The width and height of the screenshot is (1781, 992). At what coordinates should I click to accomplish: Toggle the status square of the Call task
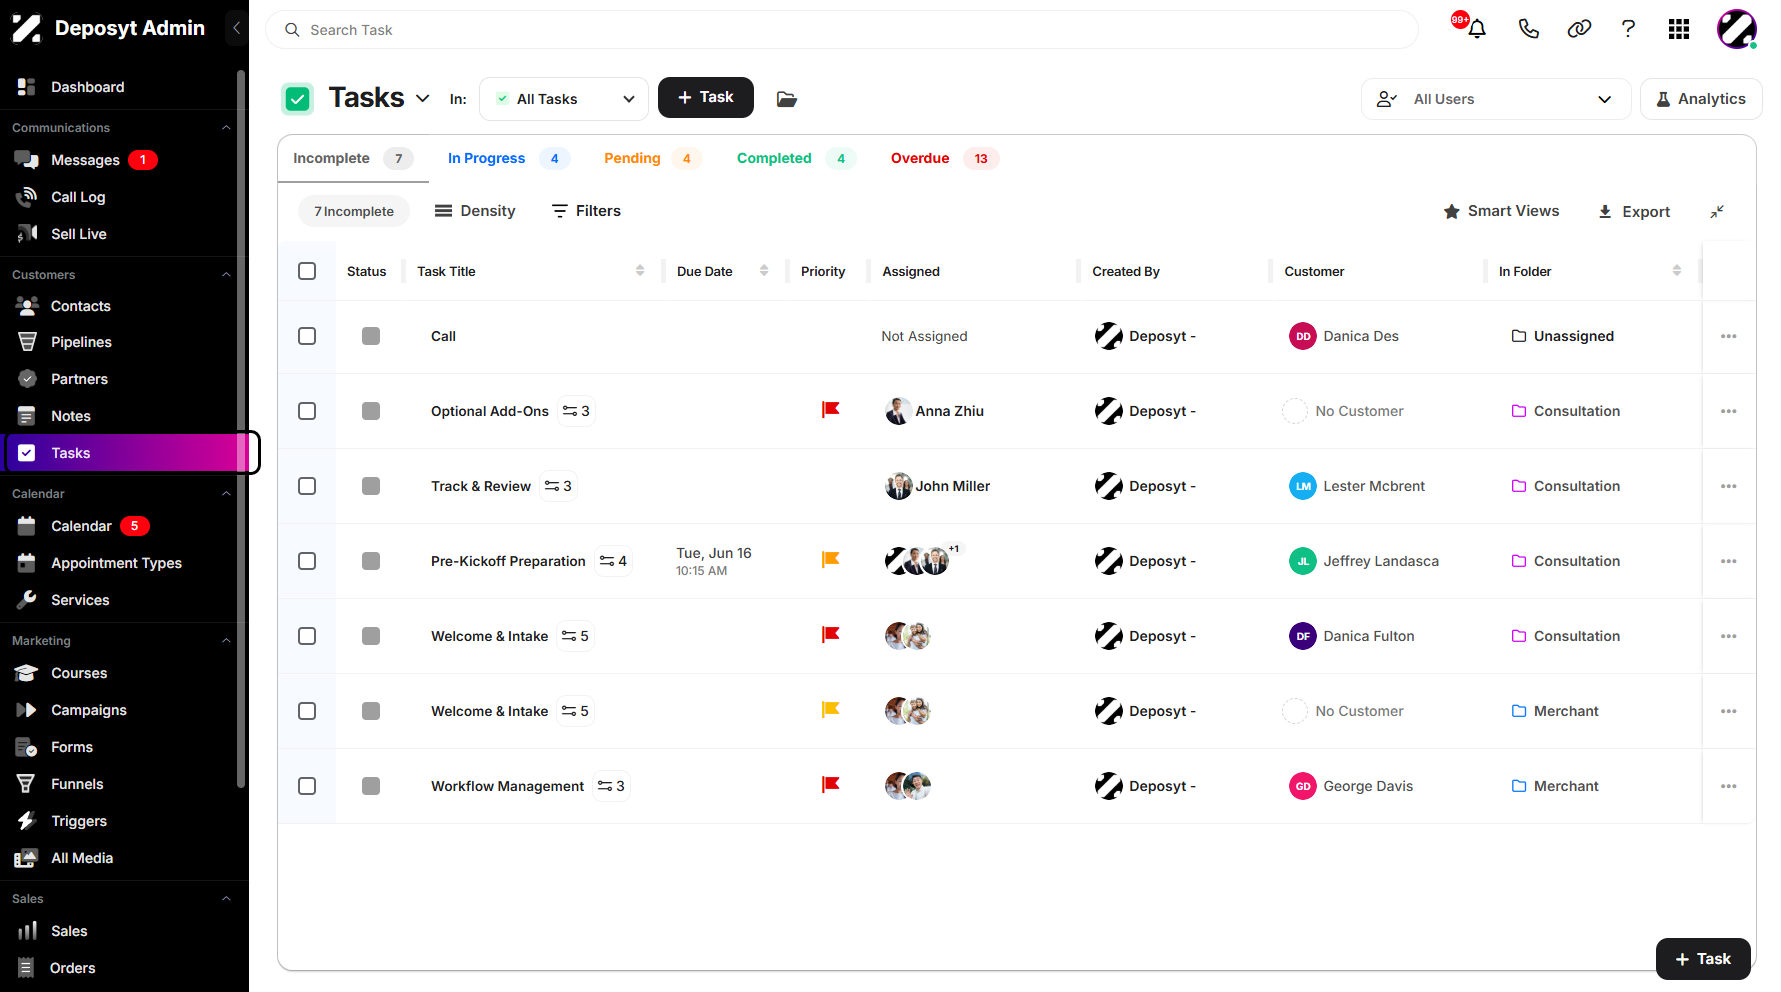click(371, 336)
